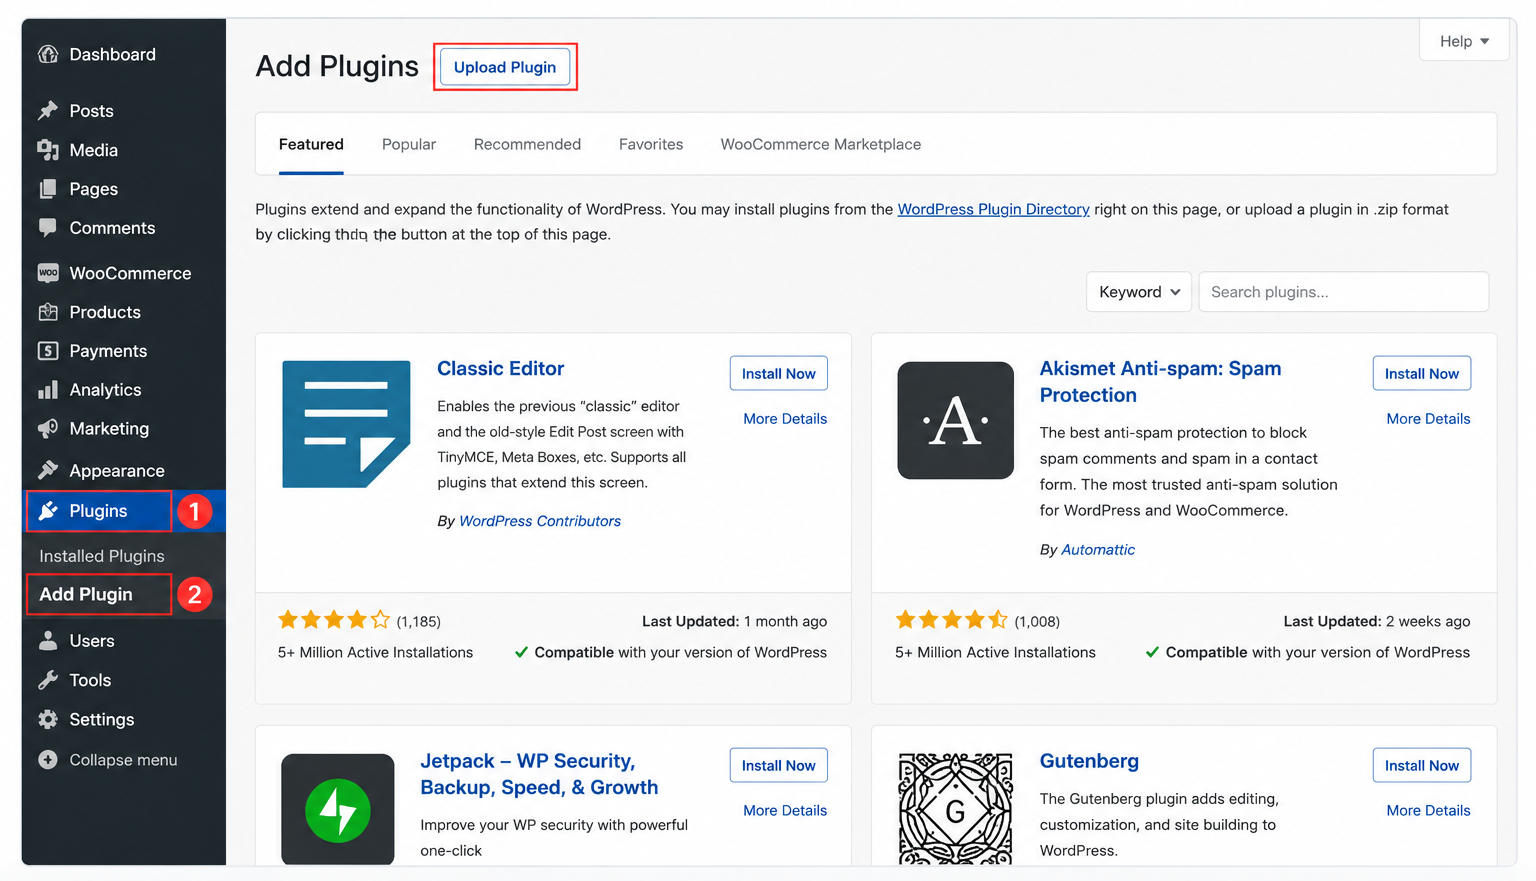Click the Jetpack plugin title
Viewport: 1536px width, 881px height.
point(539,774)
